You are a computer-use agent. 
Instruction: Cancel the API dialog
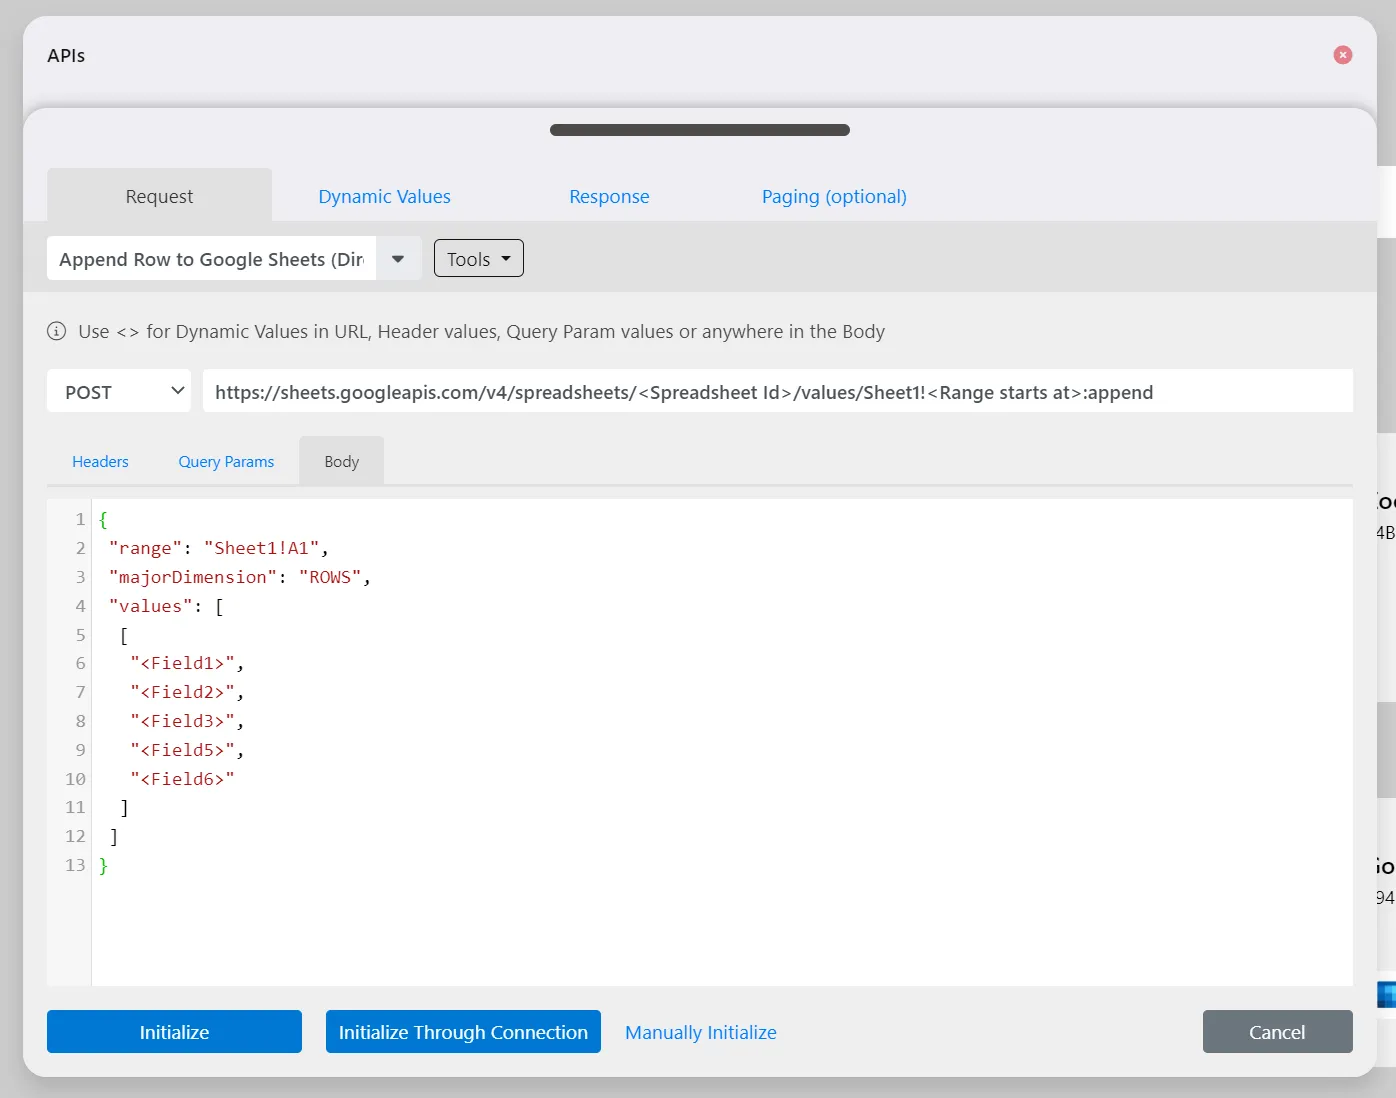(x=1277, y=1032)
